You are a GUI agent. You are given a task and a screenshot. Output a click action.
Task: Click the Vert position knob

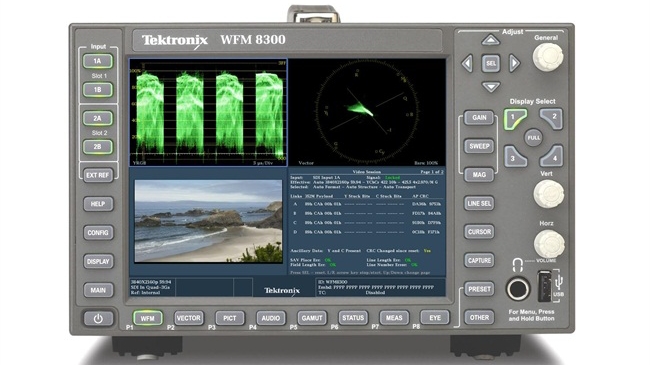tap(548, 194)
